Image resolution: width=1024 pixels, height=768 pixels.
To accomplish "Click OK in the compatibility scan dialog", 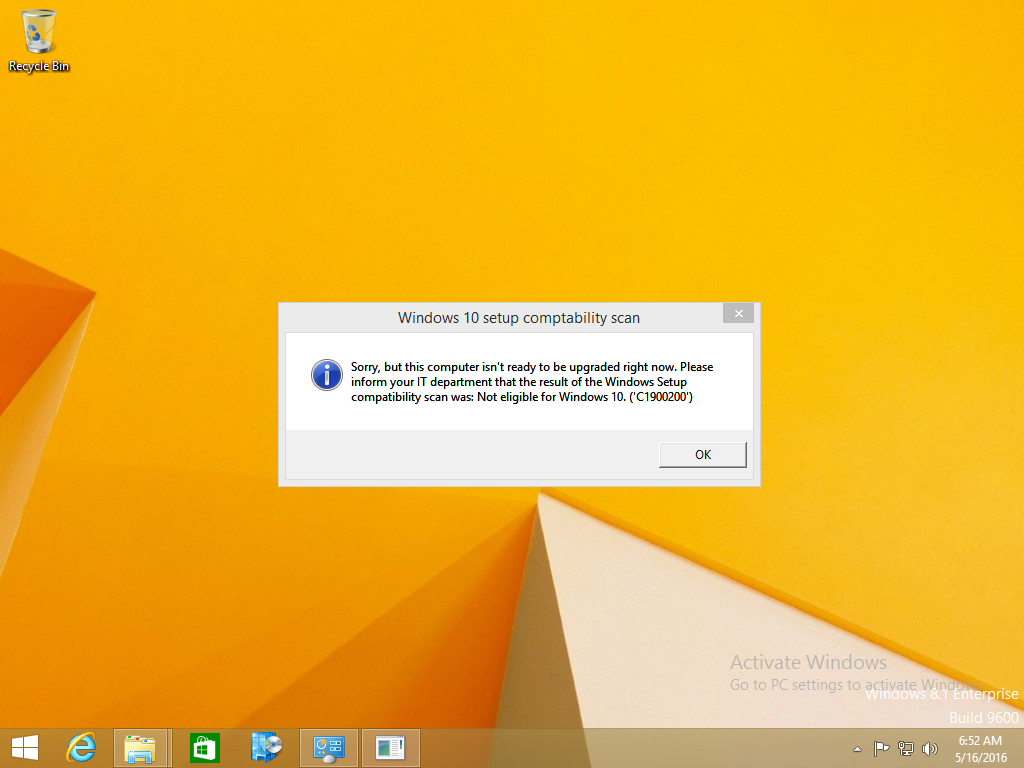I will click(x=703, y=455).
